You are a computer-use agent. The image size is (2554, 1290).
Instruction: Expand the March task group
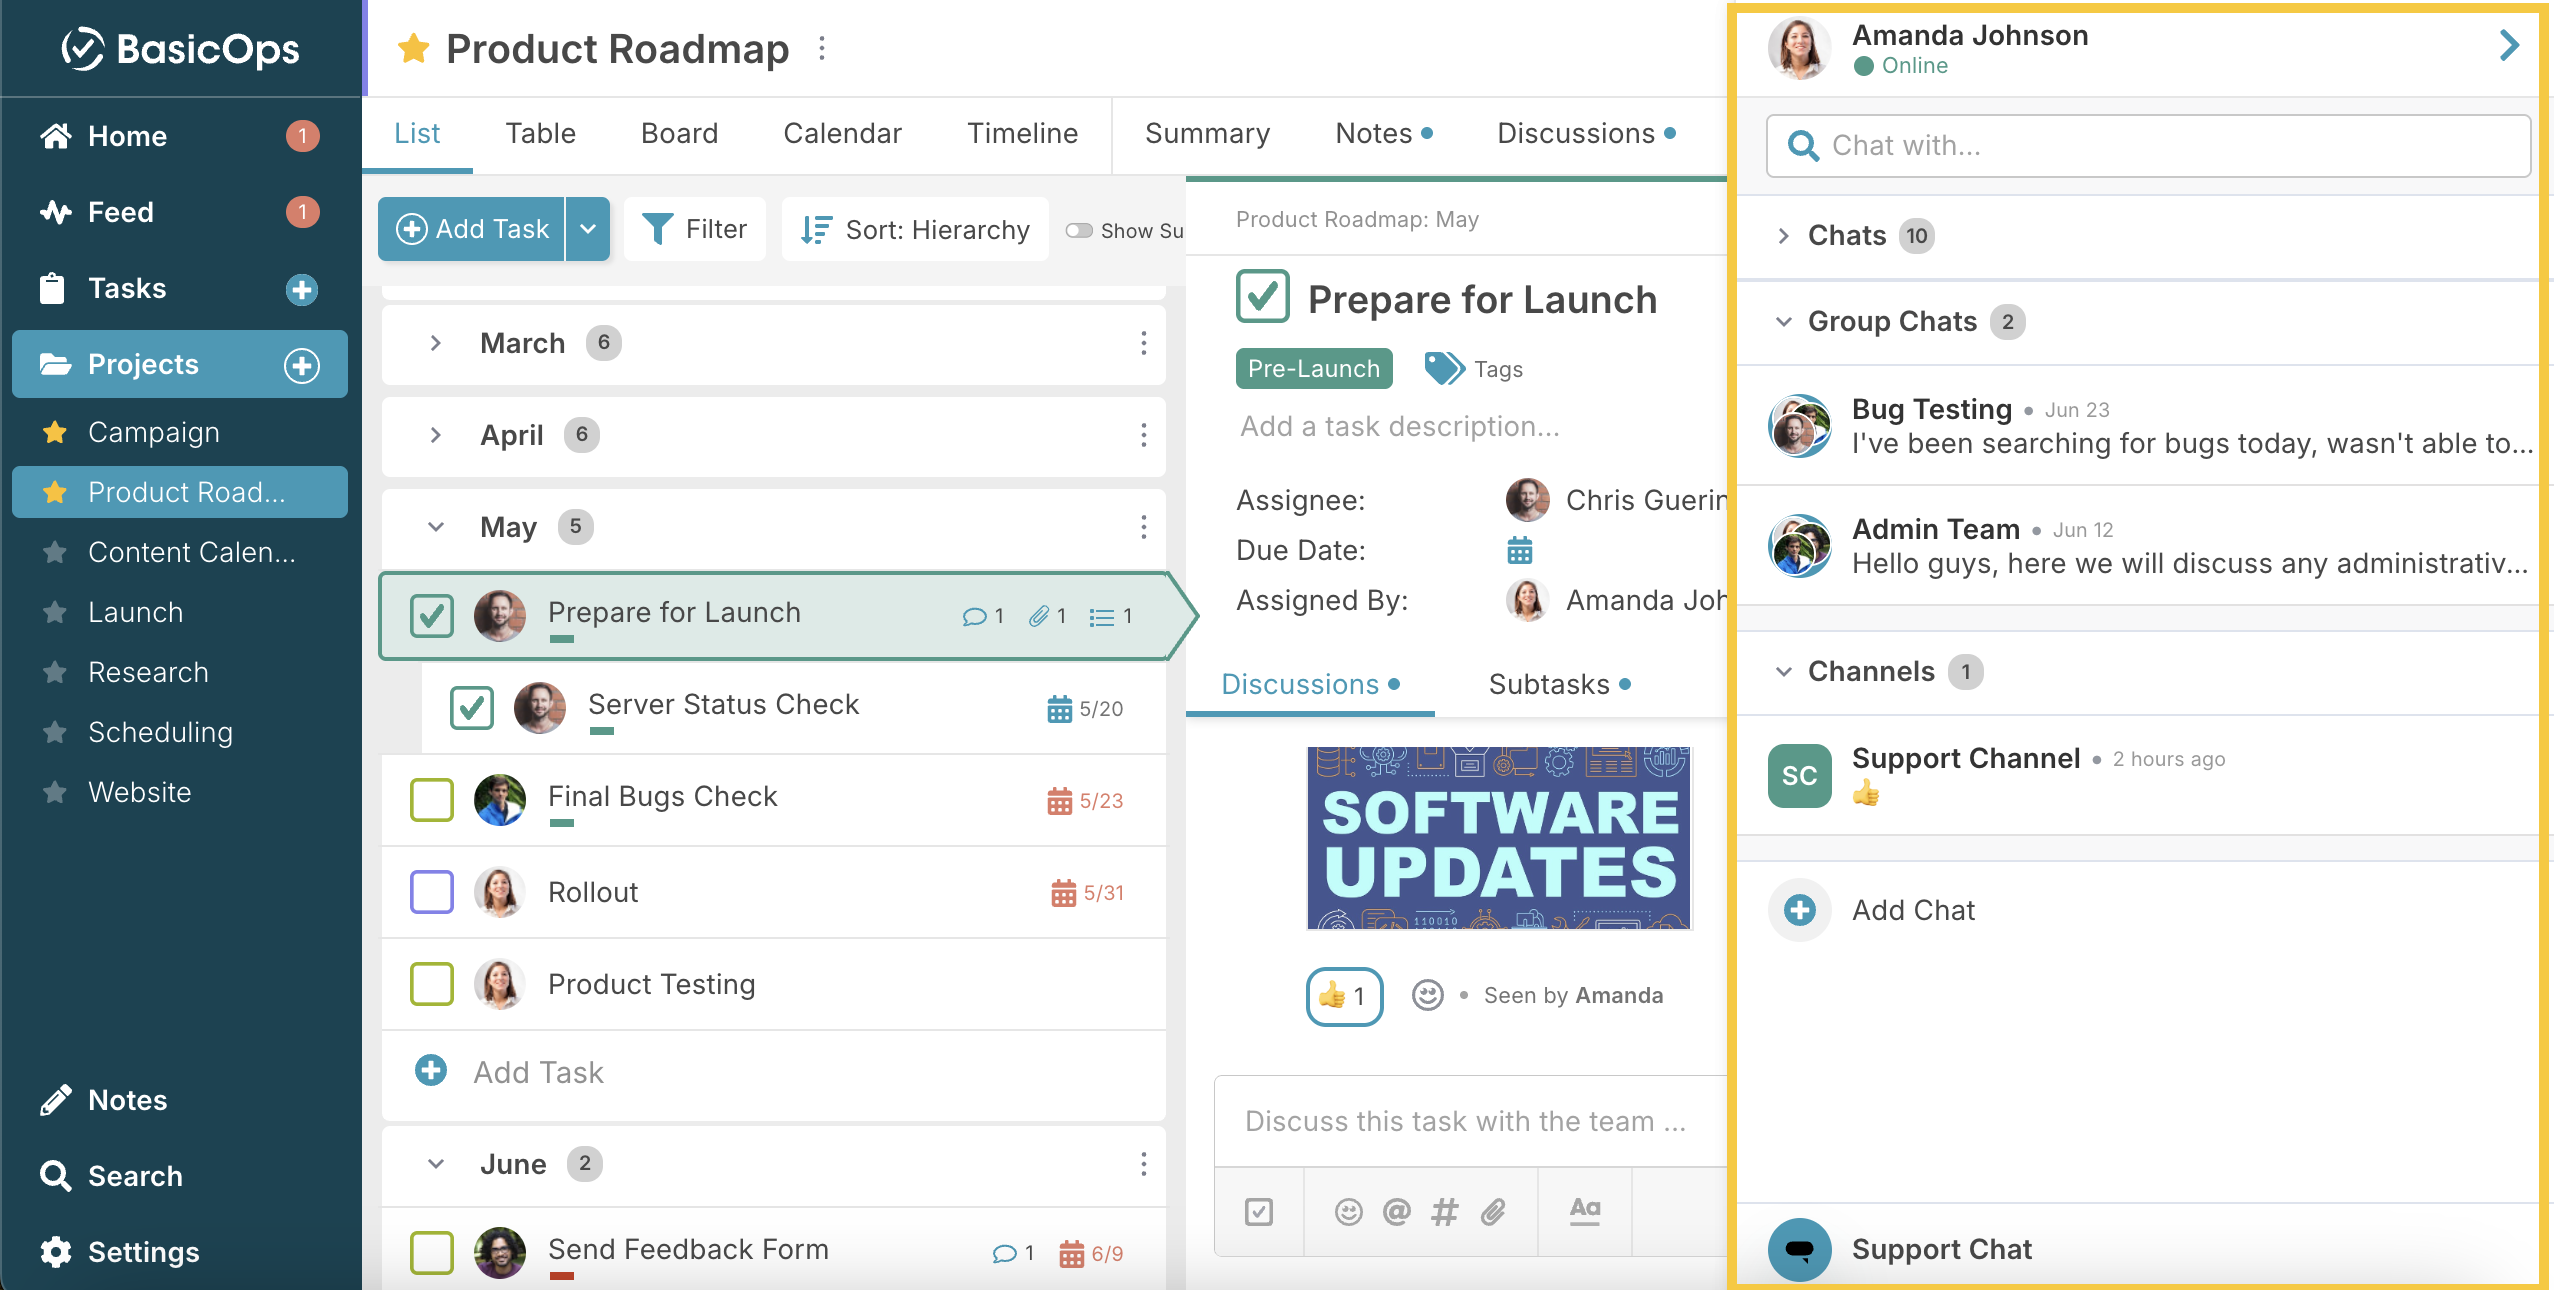tap(435, 343)
